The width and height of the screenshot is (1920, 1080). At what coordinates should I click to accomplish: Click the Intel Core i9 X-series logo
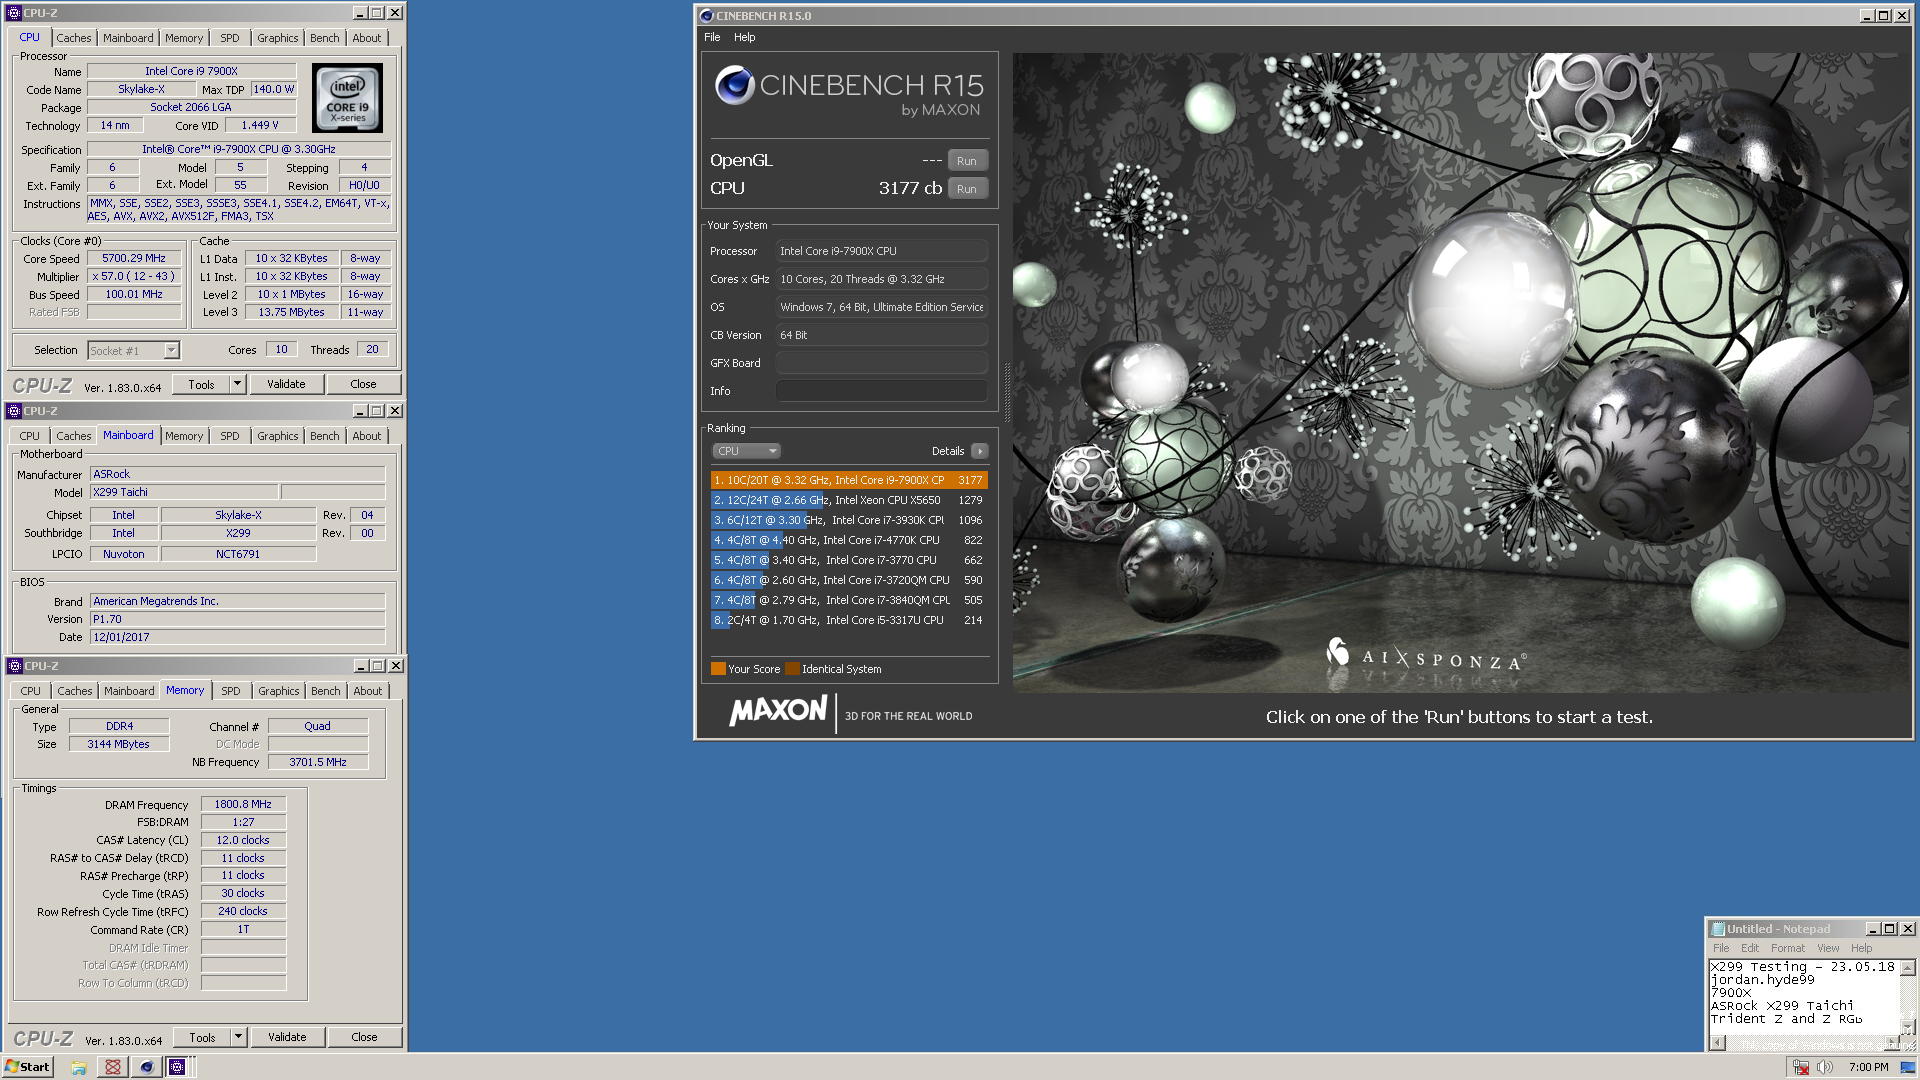click(x=347, y=98)
